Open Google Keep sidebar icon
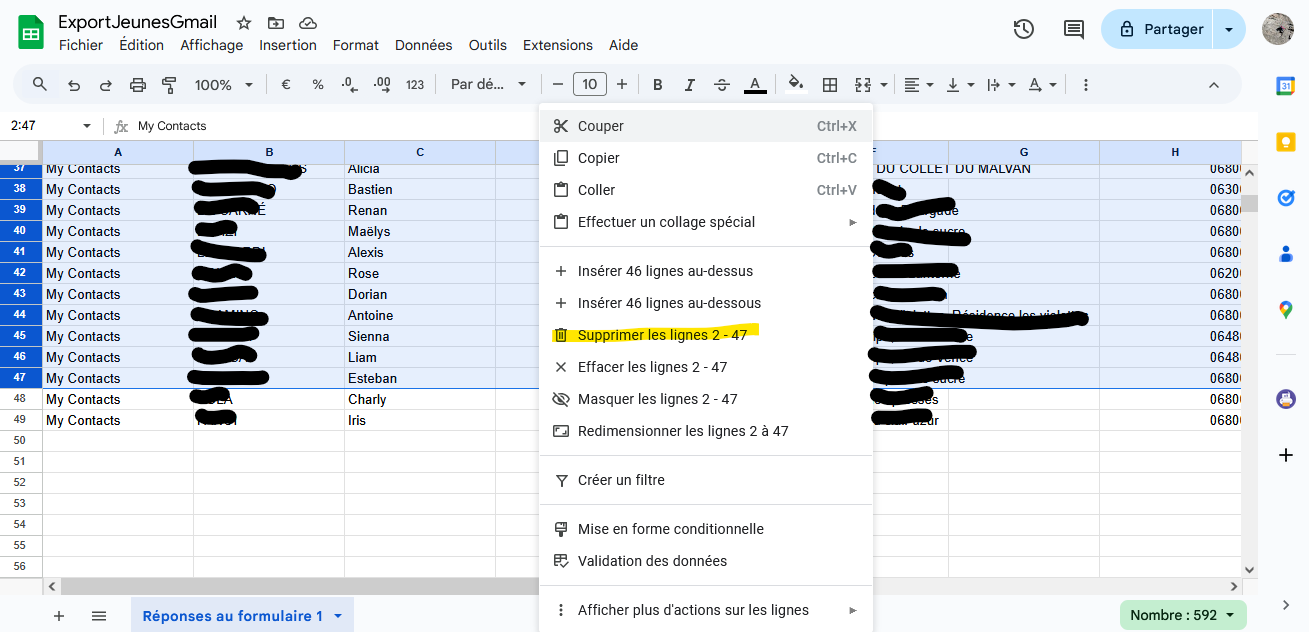1309x632 pixels. [x=1286, y=142]
